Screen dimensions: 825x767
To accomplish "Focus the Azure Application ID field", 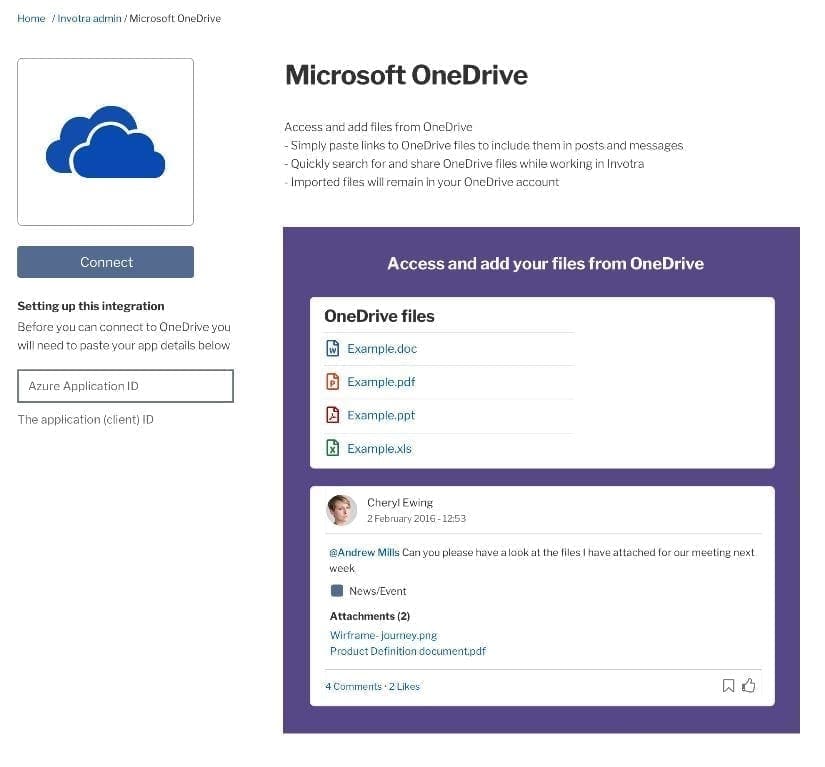I will (x=125, y=386).
